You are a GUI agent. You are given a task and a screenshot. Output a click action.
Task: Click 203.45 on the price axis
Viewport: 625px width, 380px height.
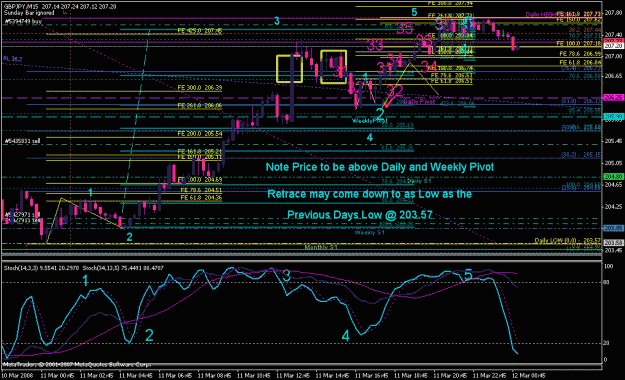(x=613, y=250)
